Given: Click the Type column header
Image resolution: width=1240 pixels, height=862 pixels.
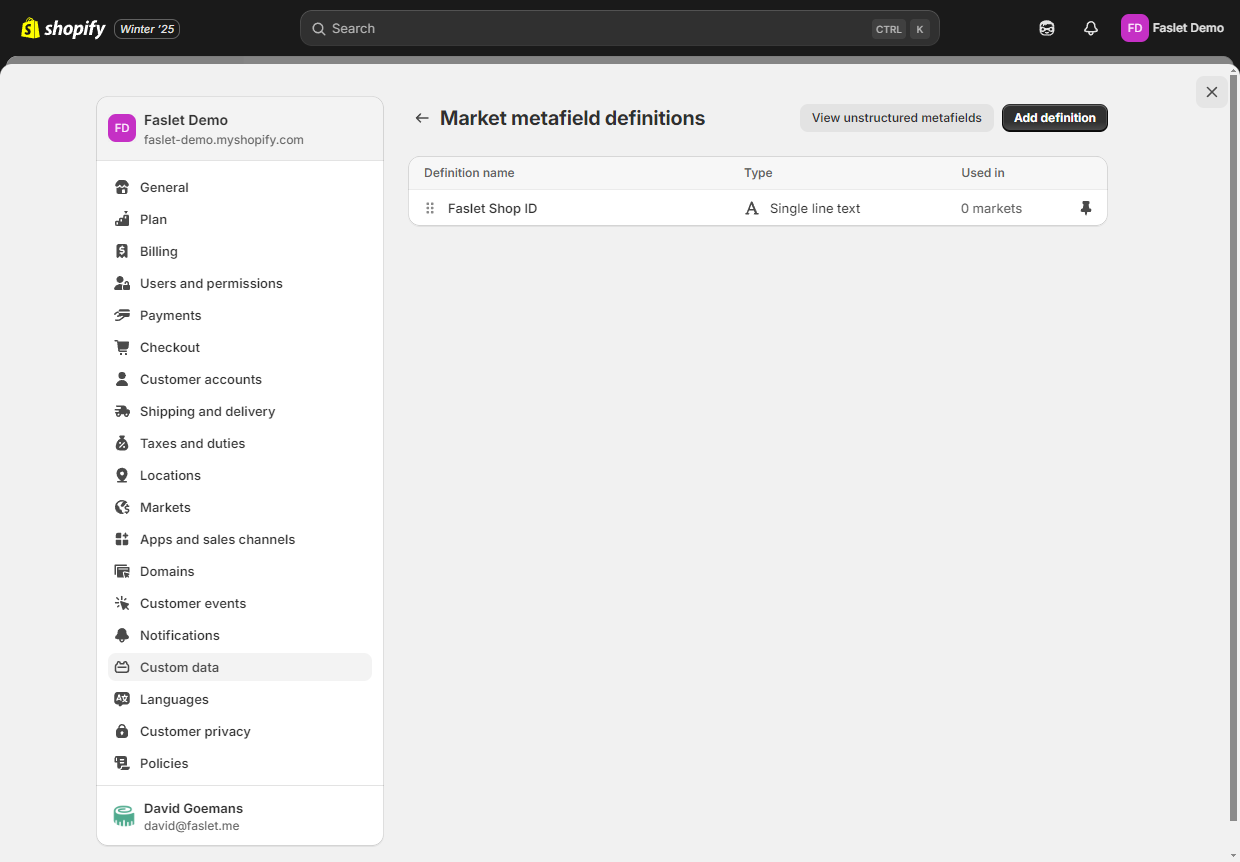Looking at the screenshot, I should click(x=758, y=173).
